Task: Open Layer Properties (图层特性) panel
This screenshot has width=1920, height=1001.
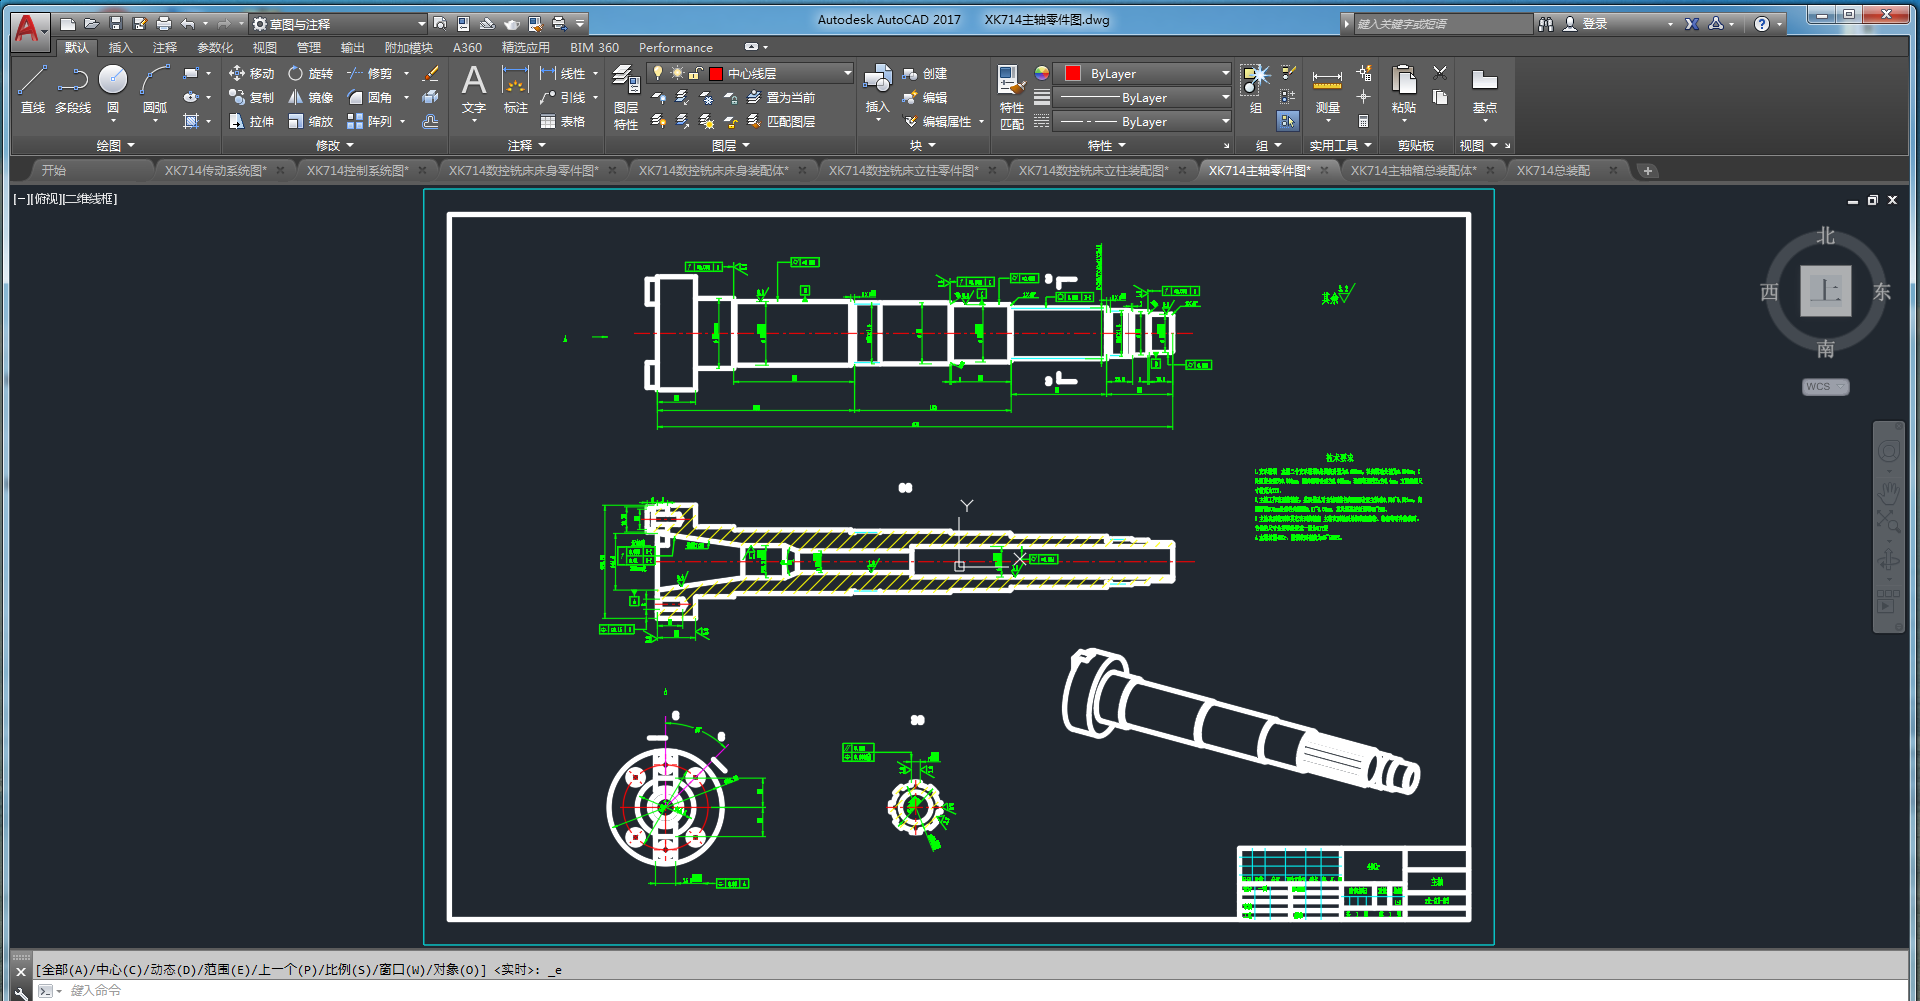Action: (x=626, y=98)
